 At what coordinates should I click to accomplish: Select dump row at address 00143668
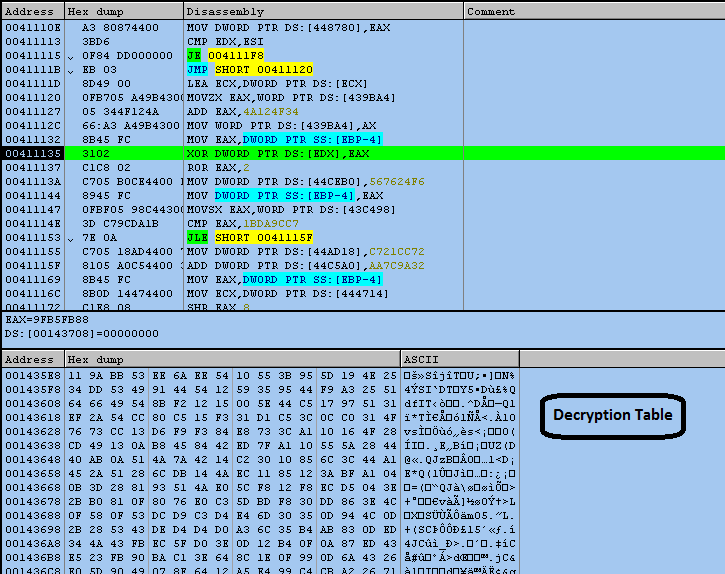tap(260, 488)
